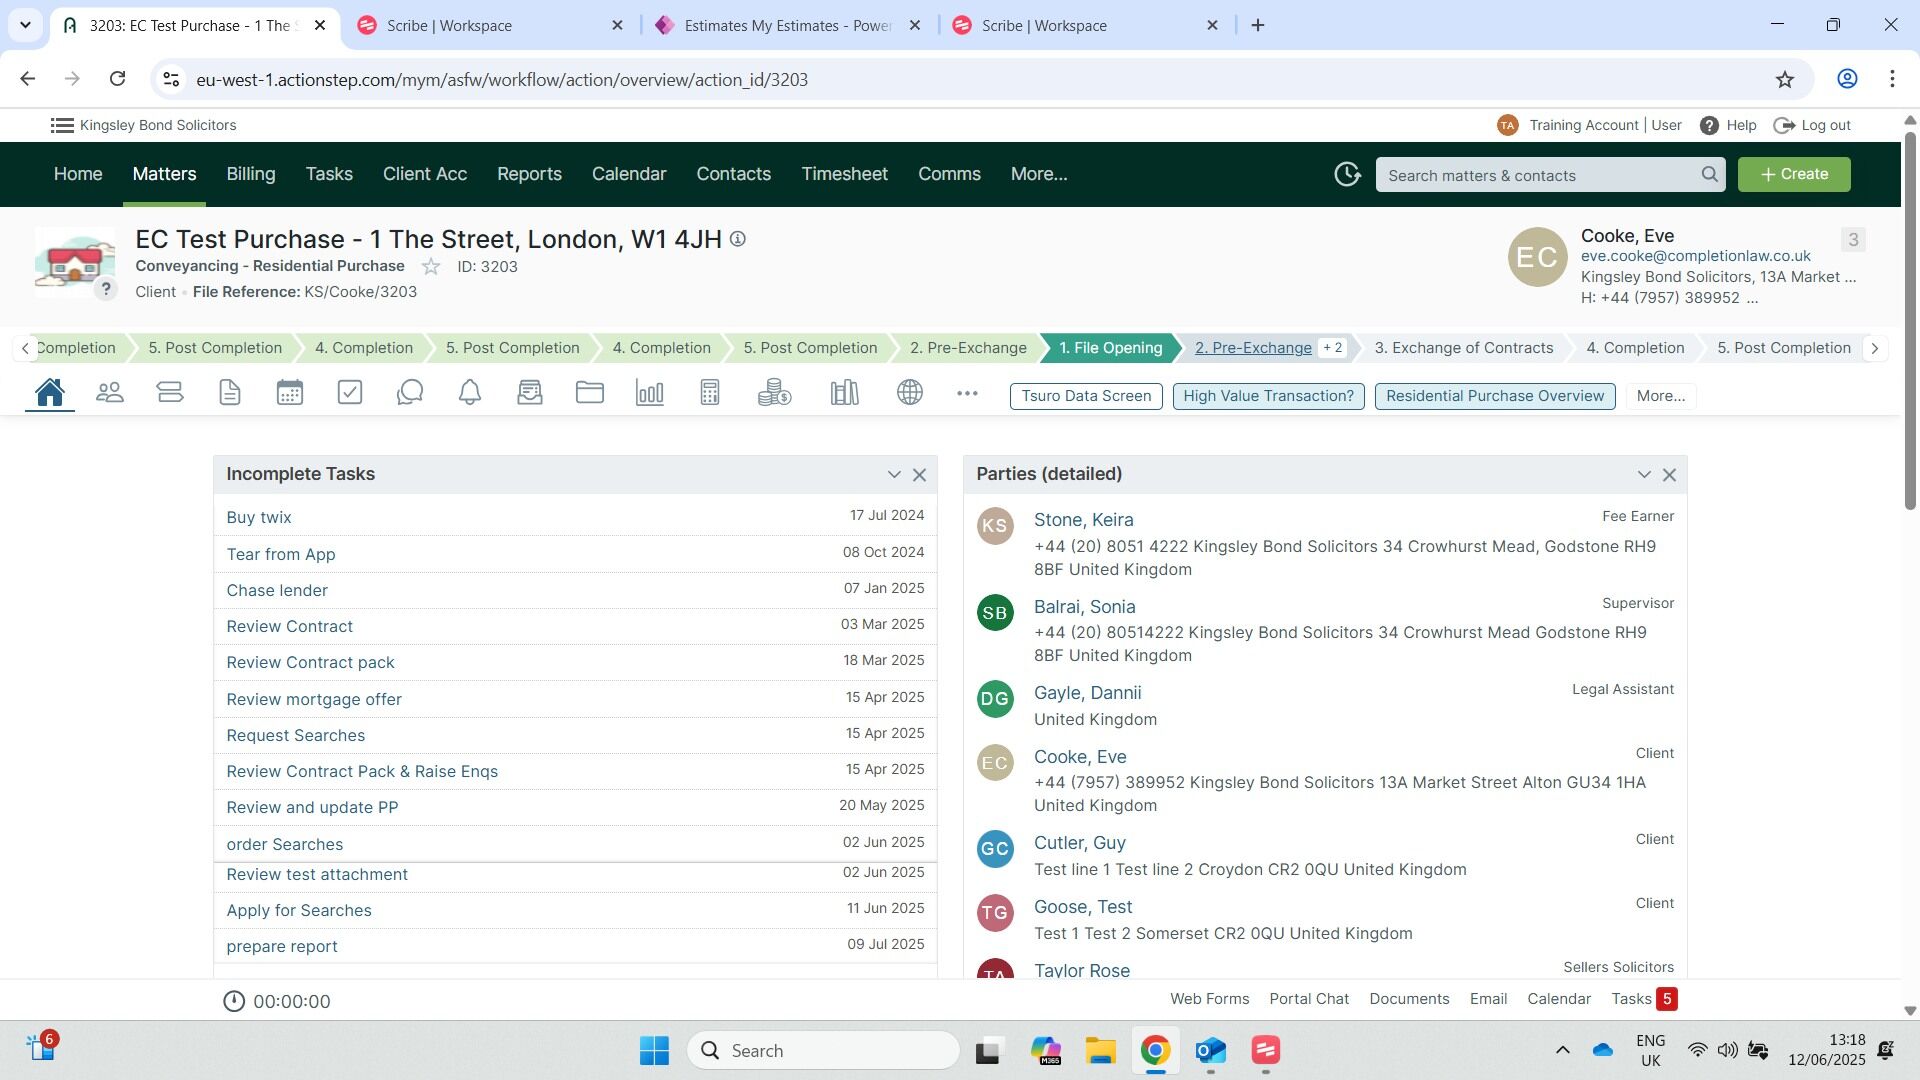This screenshot has width=1920, height=1080.
Task: Start the 00:00:00 timer
Action: point(234,1001)
